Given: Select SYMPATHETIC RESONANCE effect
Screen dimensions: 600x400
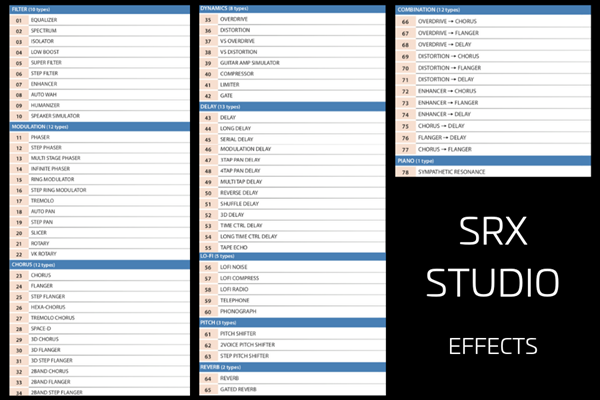Looking at the screenshot, I should click(x=493, y=172).
